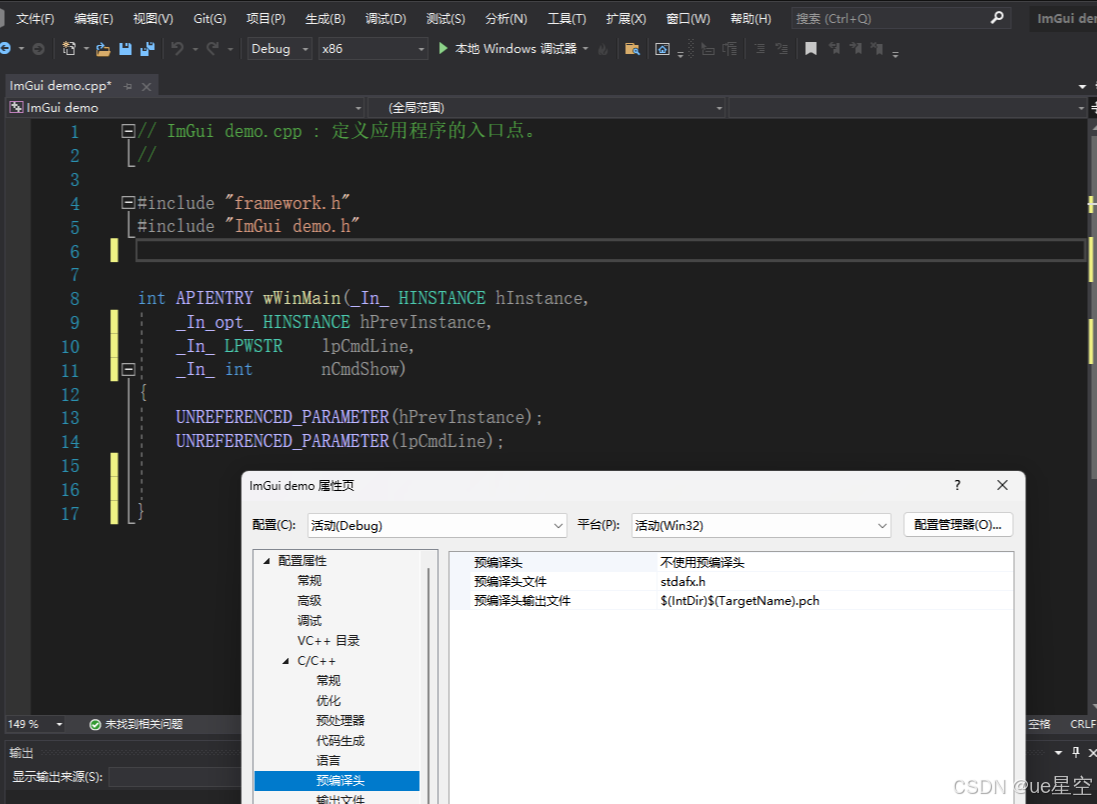The image size is (1097, 804).
Task: Click the 配置管理器(O)... button
Action: (957, 524)
